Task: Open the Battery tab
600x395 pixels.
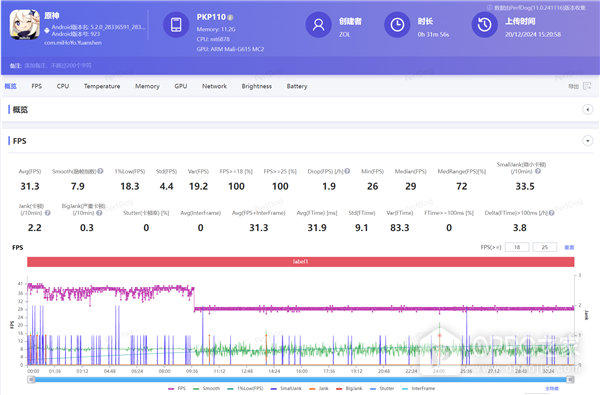Action: (297, 86)
